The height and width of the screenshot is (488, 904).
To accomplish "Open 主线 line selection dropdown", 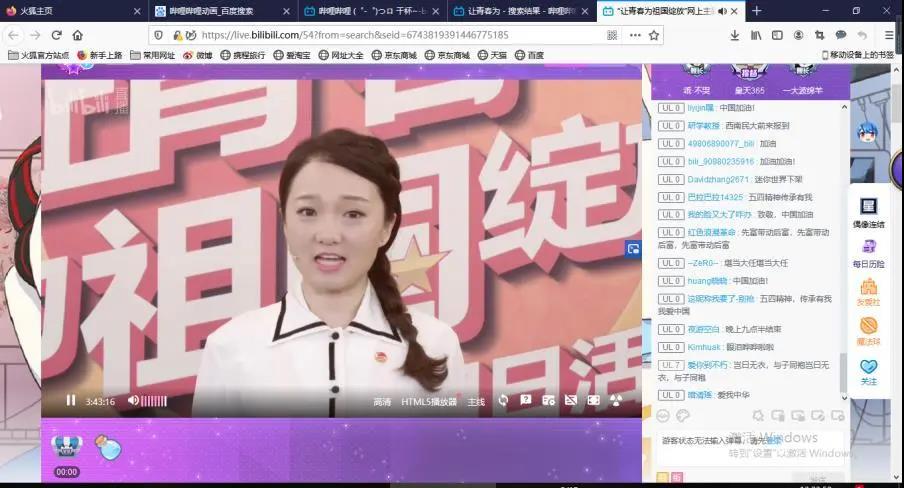I will tap(476, 402).
